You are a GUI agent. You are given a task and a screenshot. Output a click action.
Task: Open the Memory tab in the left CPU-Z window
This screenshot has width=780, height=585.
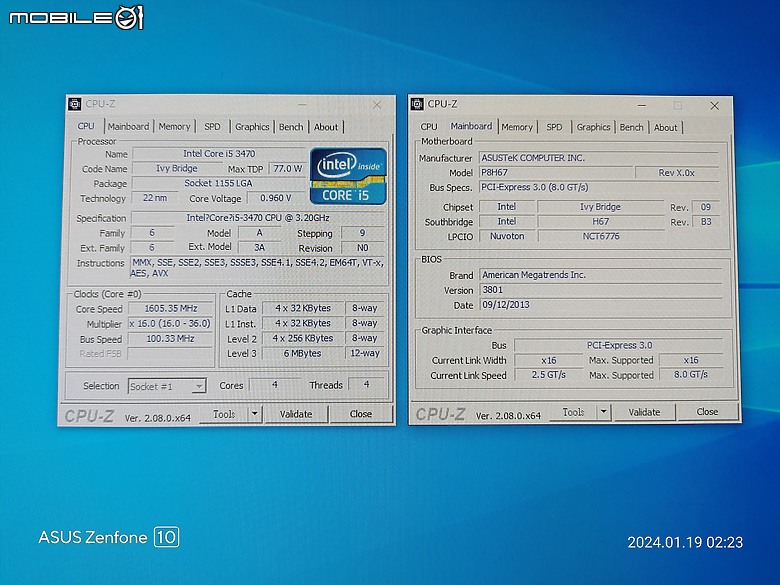pos(174,126)
